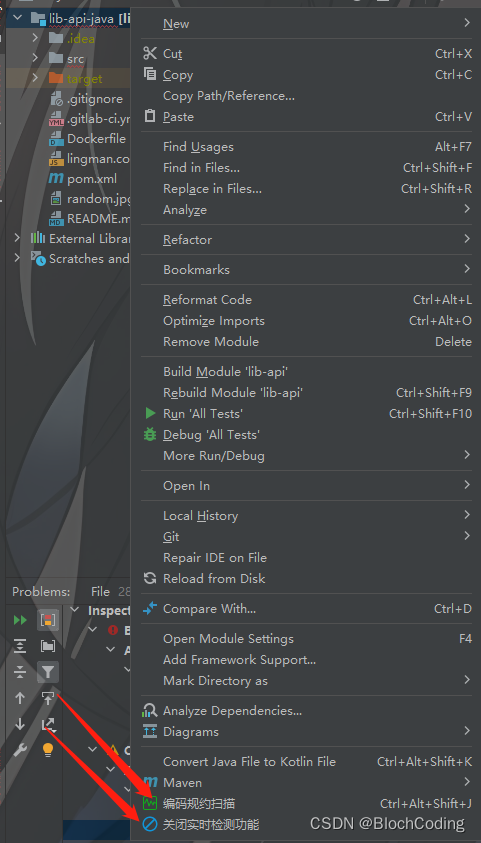
Task: Choose Optimize Imports
Action: coord(306,320)
